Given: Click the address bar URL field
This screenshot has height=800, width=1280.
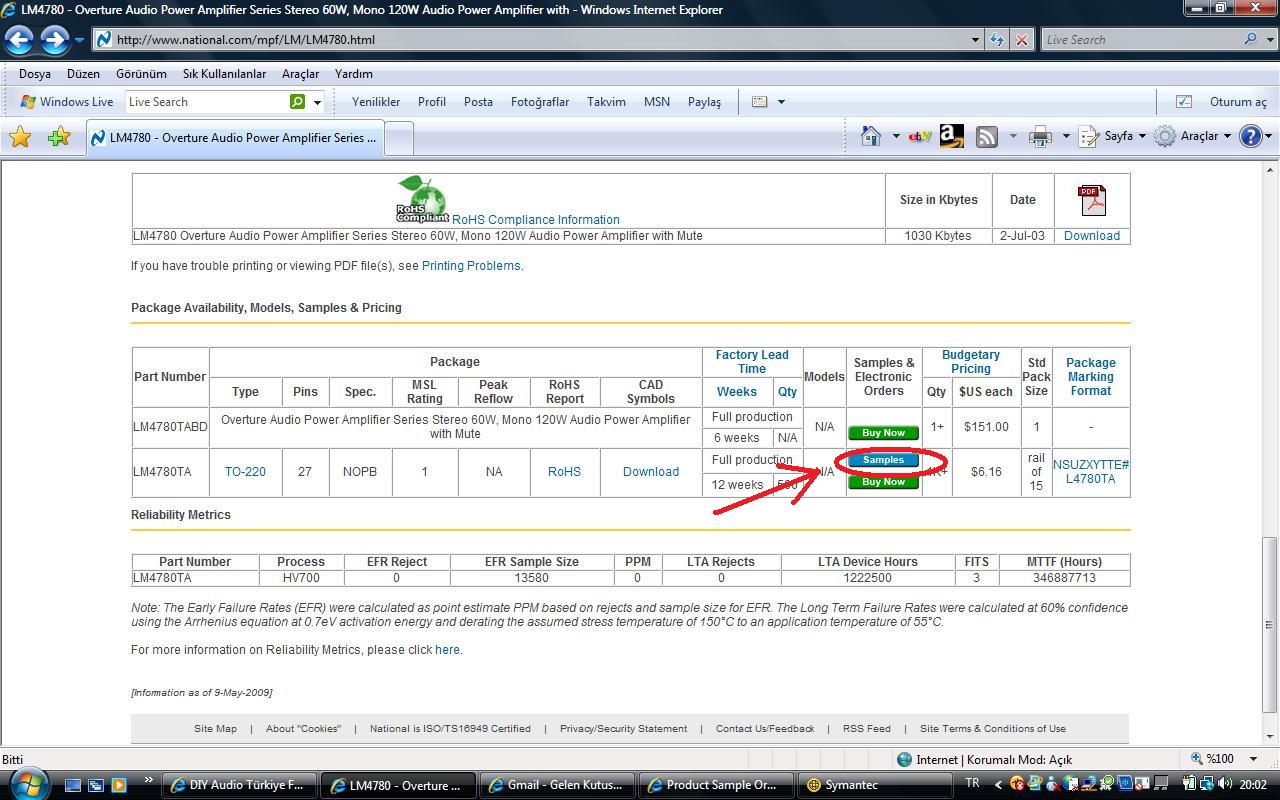Looking at the screenshot, I should coord(540,40).
